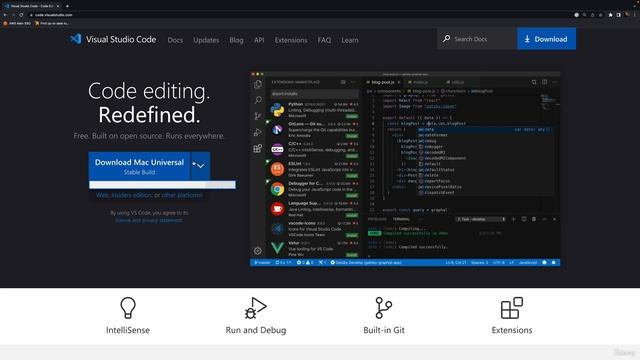Click the Vetur green V logo
The height and width of the screenshot is (360, 640).
(x=277, y=248)
